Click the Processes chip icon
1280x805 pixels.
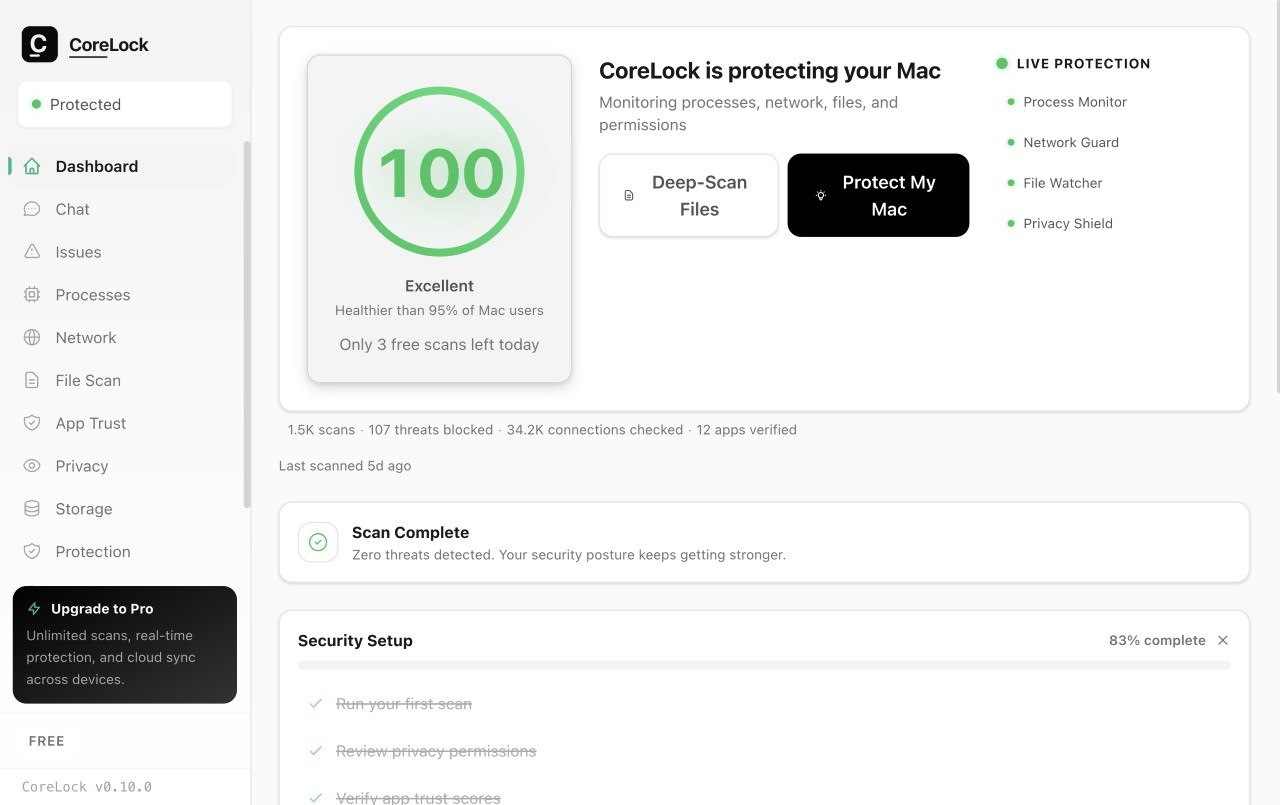(x=32, y=295)
